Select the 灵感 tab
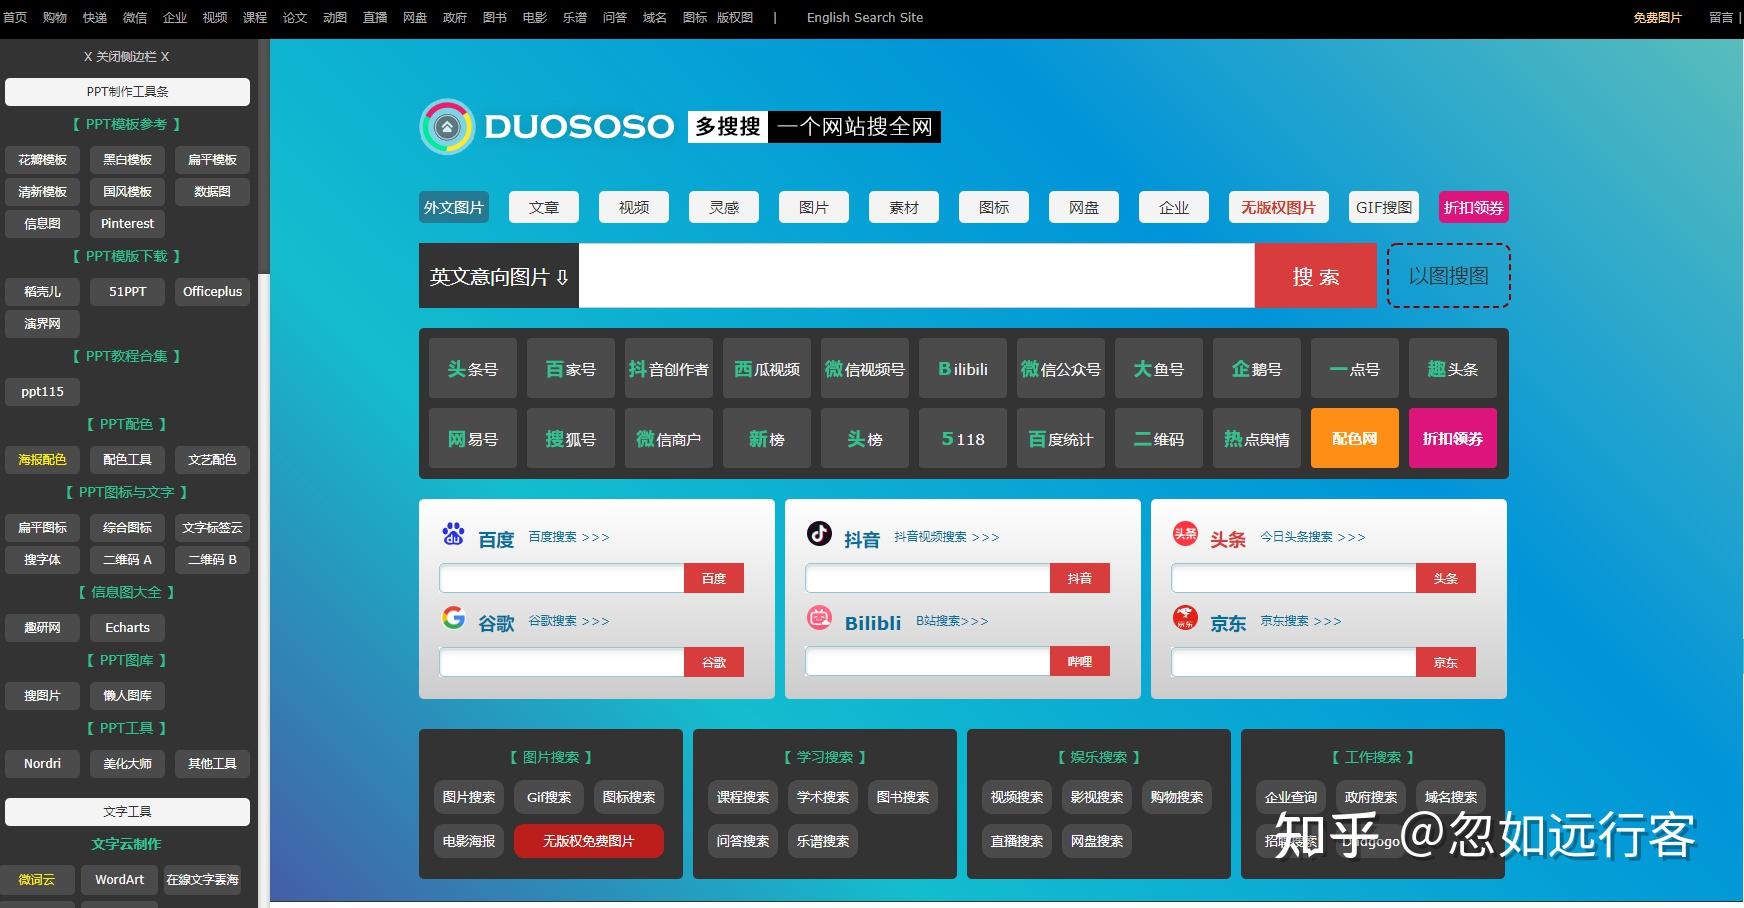 724,207
